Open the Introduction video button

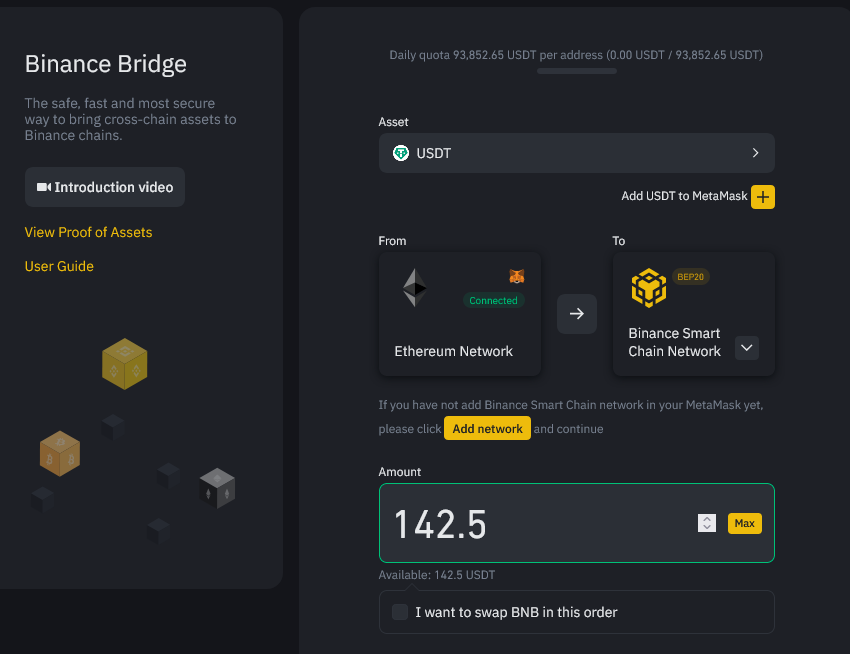click(x=105, y=187)
